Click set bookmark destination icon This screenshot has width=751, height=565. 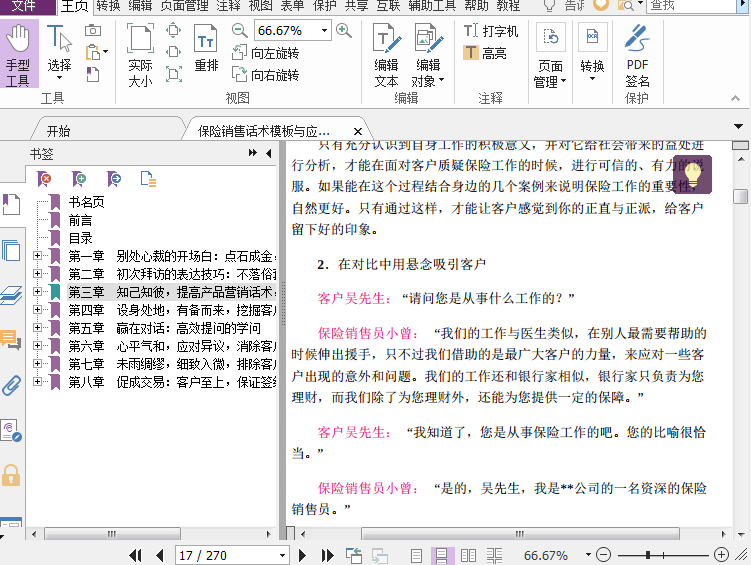tap(114, 179)
